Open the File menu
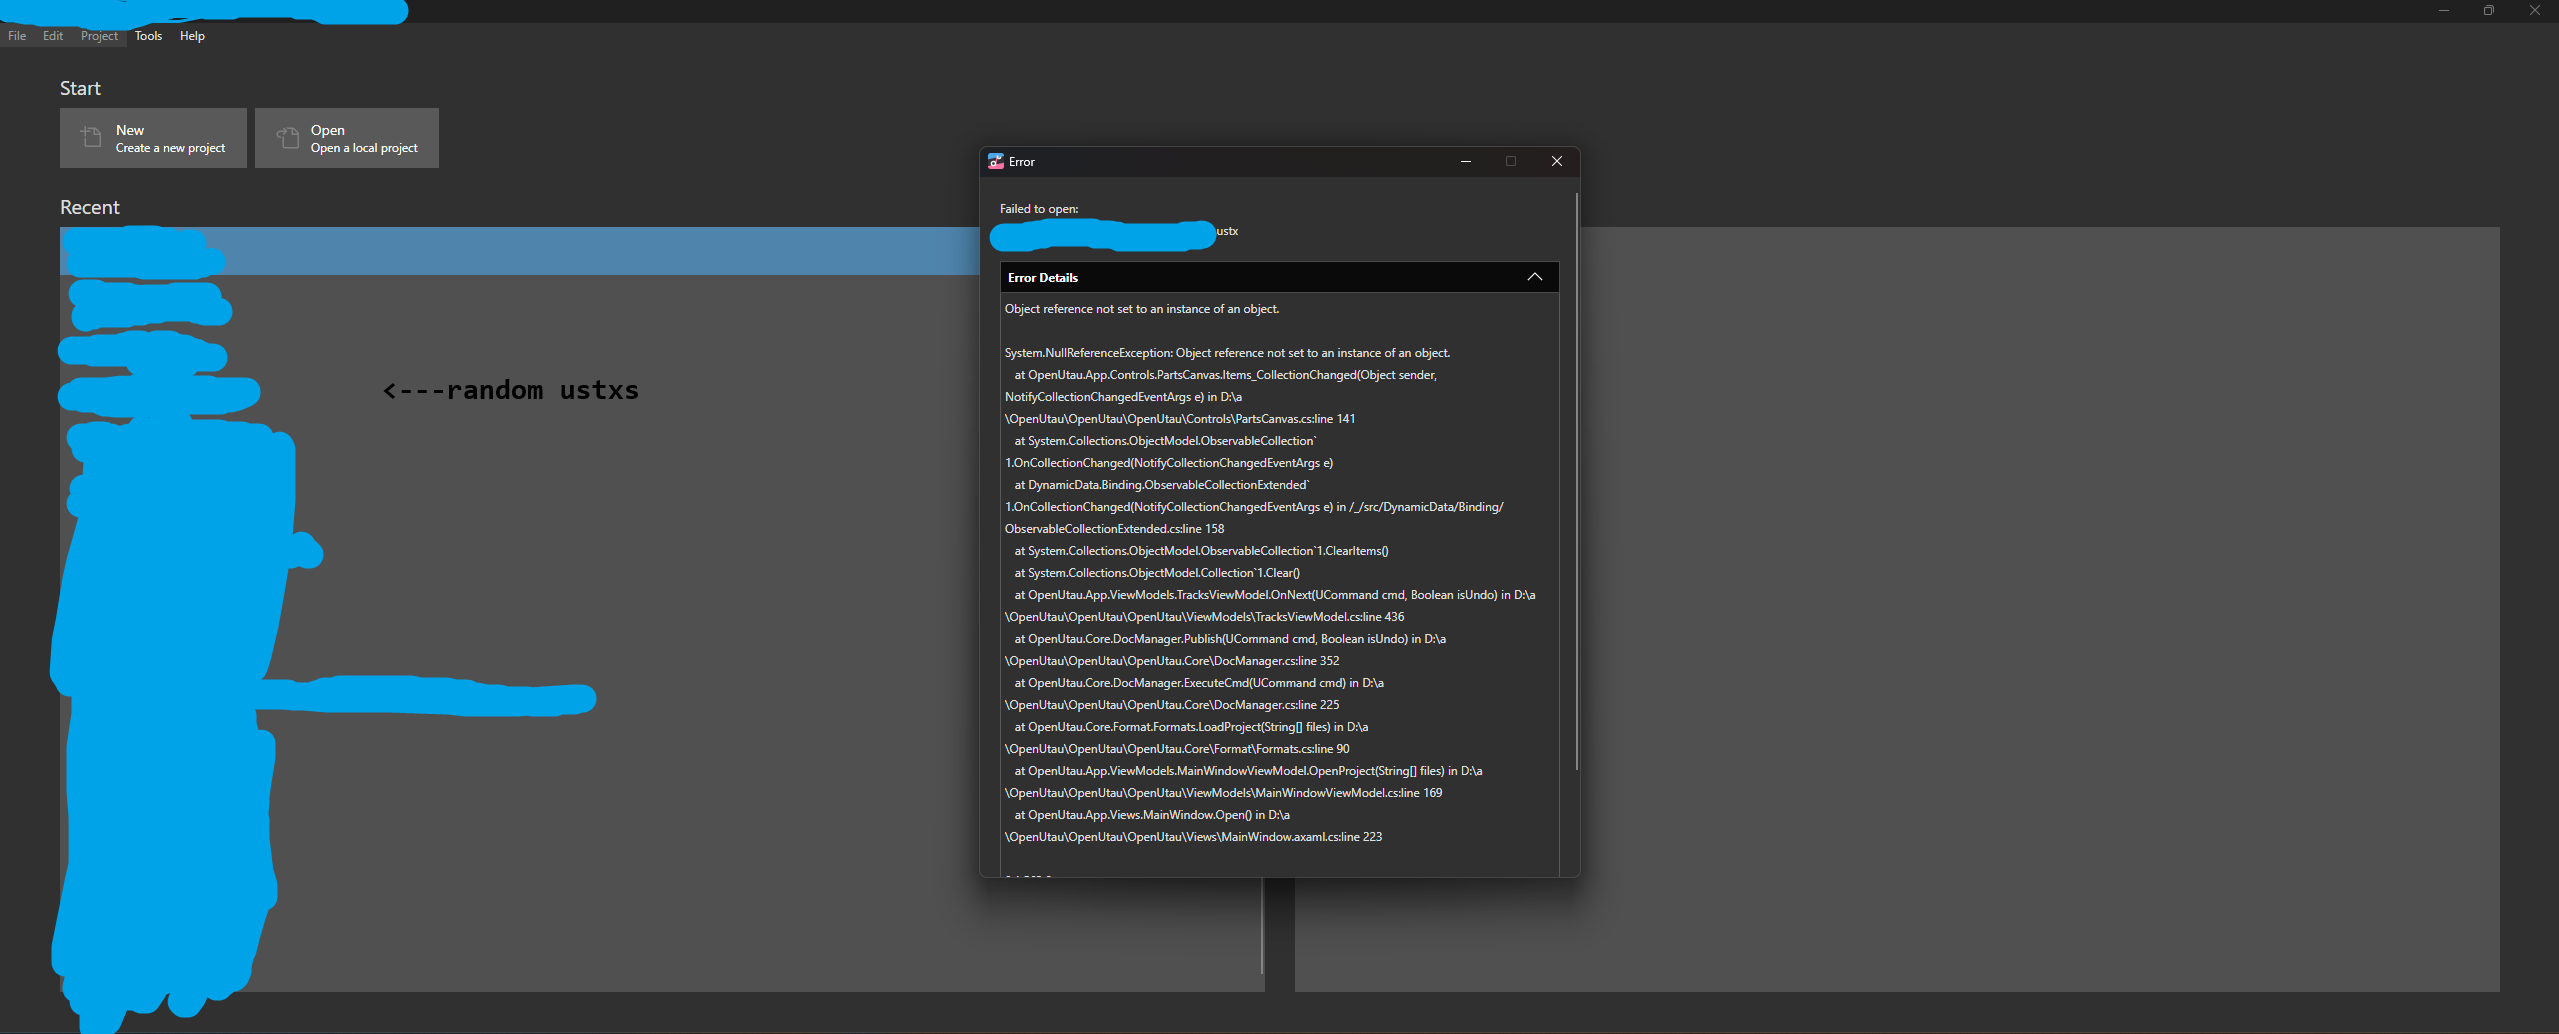The width and height of the screenshot is (2559, 1034). [x=17, y=36]
